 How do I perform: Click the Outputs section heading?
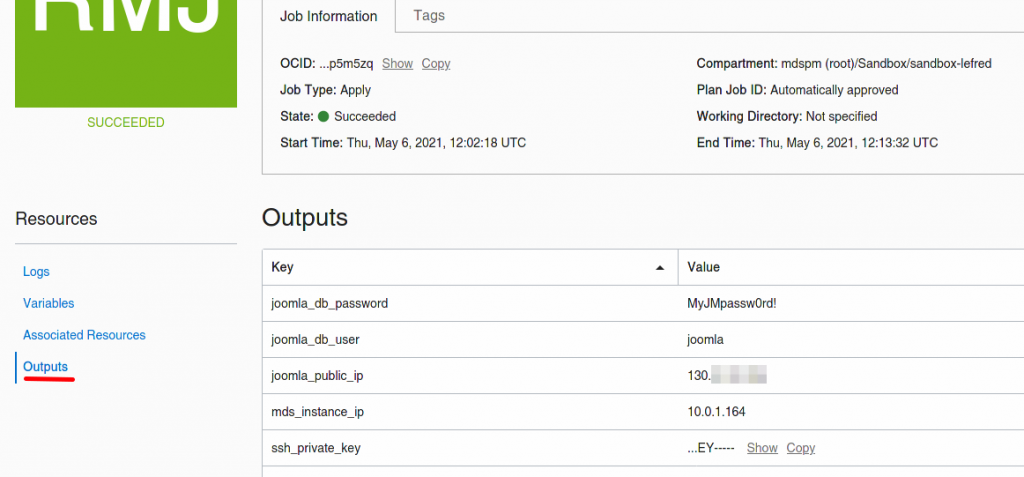point(305,218)
